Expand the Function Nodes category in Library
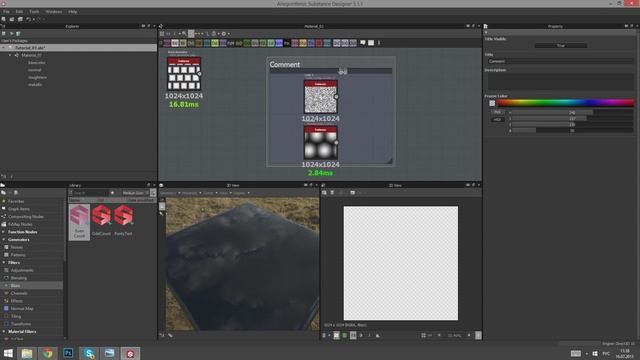Screen dimensions: 640x360 (x=4, y=232)
